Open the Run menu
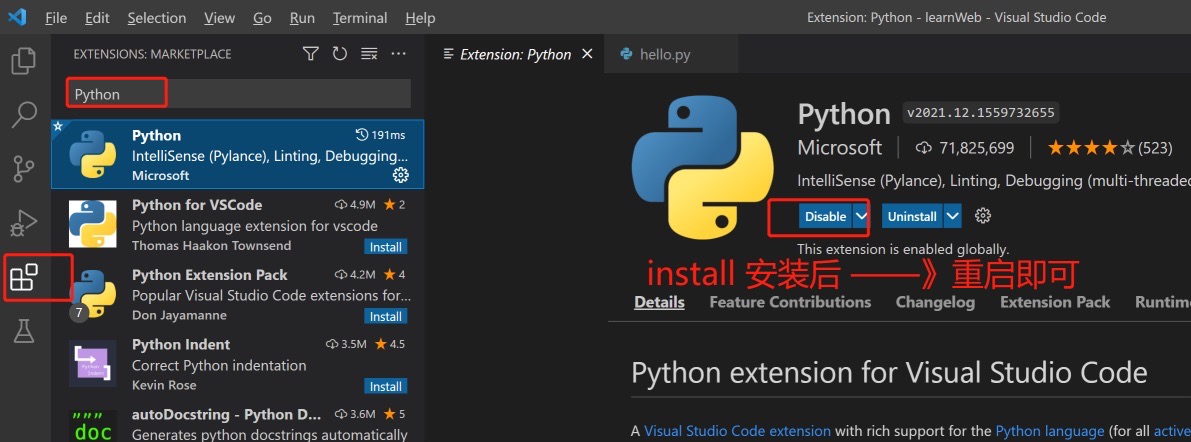The image size is (1191, 442). [x=302, y=17]
